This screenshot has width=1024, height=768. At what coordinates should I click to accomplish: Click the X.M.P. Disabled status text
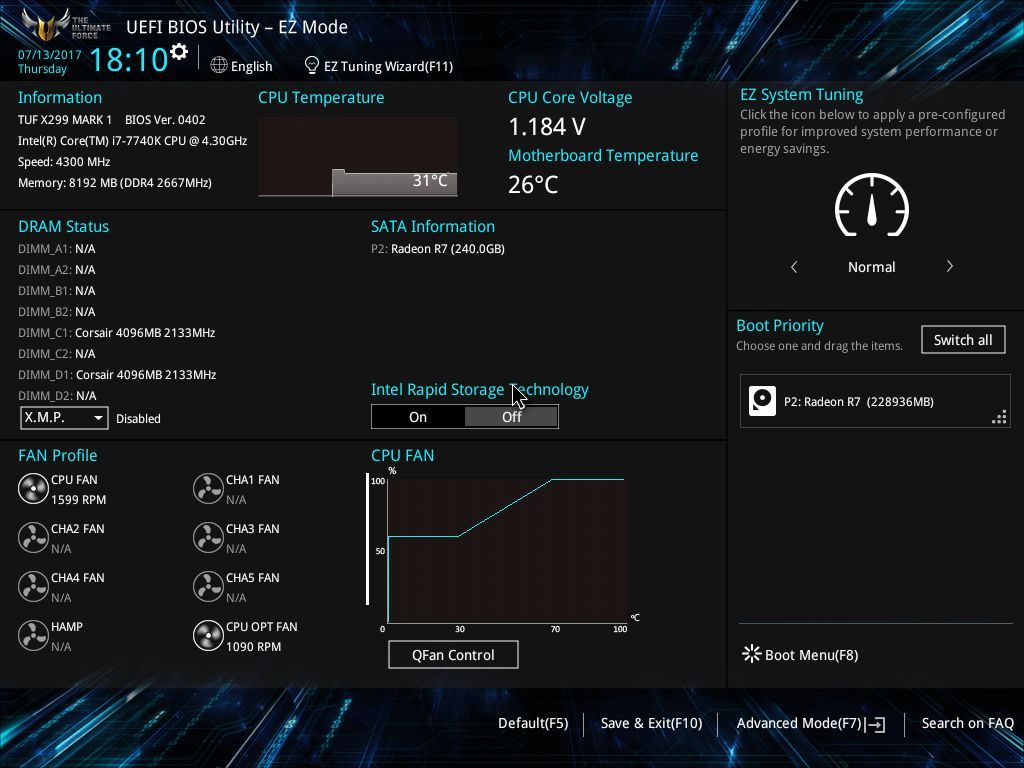click(x=138, y=419)
